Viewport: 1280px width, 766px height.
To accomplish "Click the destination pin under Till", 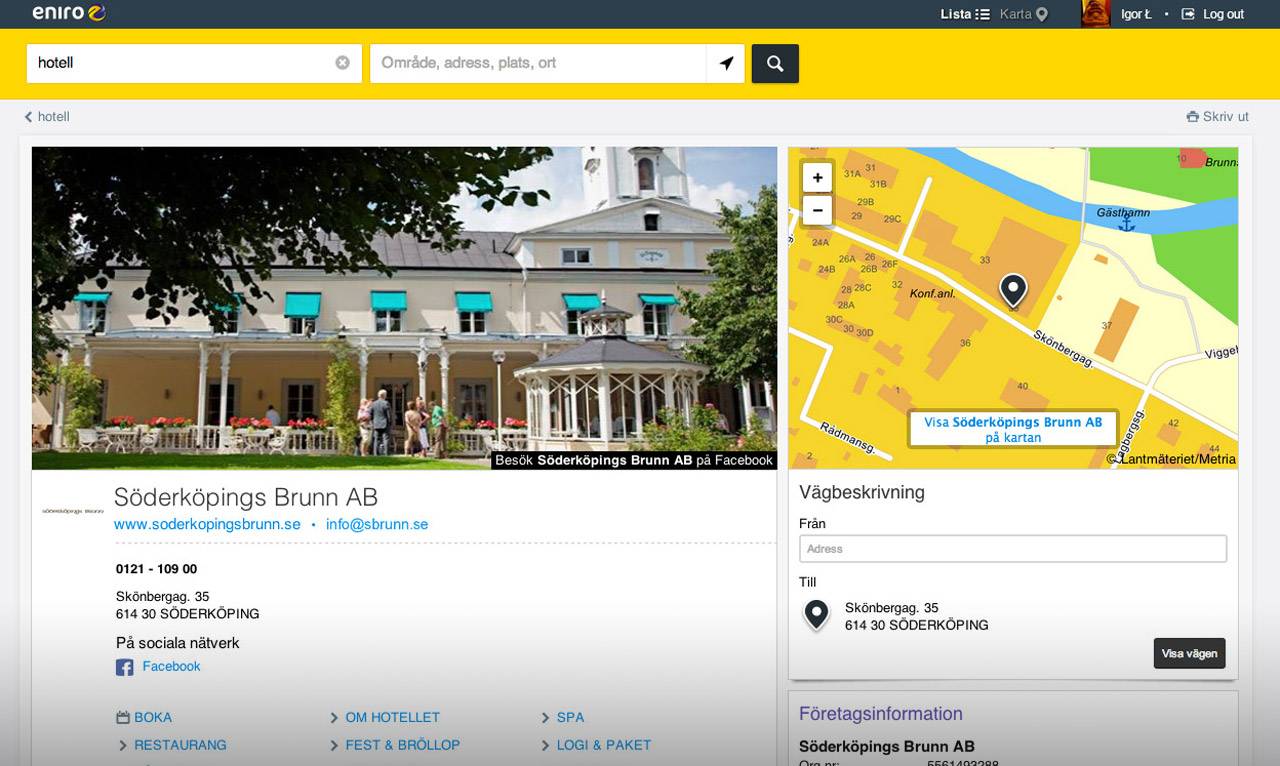I will pyautogui.click(x=817, y=615).
